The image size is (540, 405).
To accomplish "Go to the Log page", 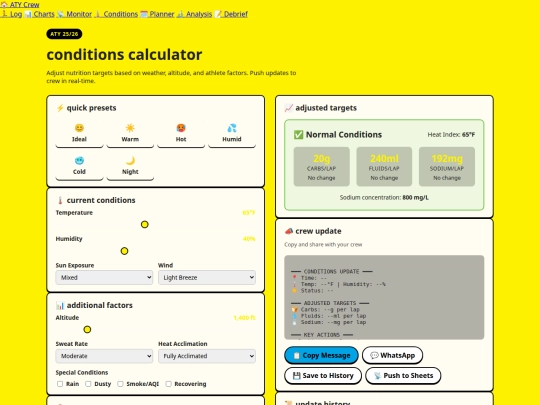I will [x=11, y=14].
